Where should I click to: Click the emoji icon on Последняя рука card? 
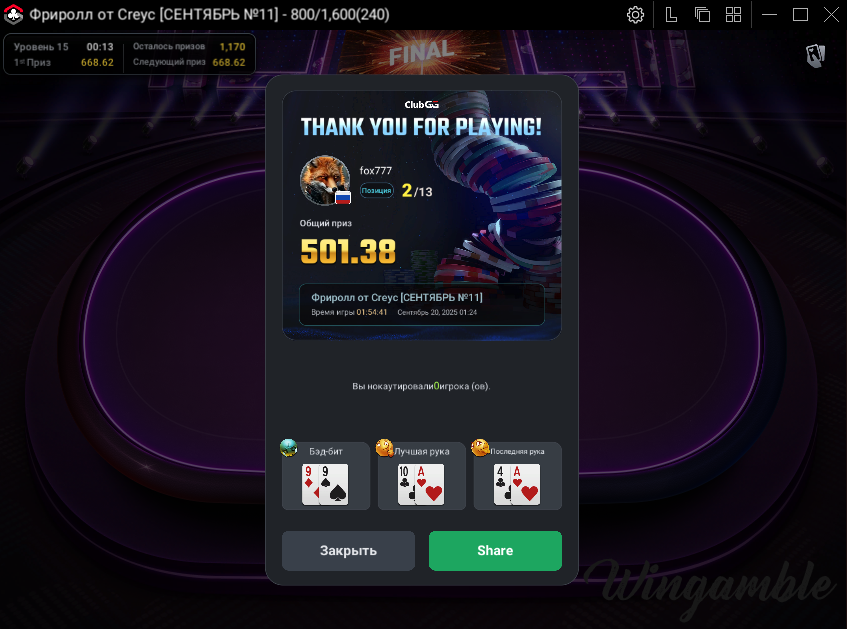(480, 447)
